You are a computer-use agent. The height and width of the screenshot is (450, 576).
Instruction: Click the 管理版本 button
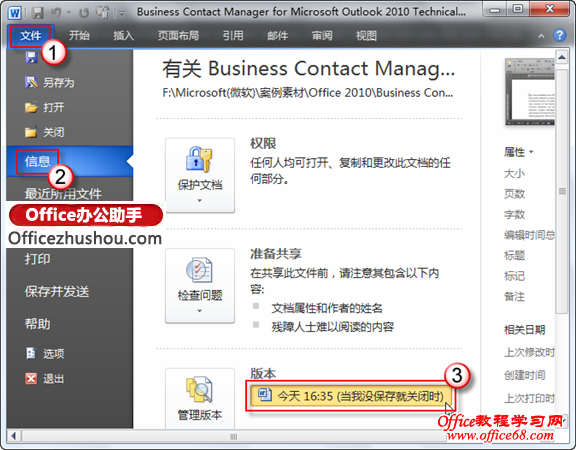tap(200, 399)
